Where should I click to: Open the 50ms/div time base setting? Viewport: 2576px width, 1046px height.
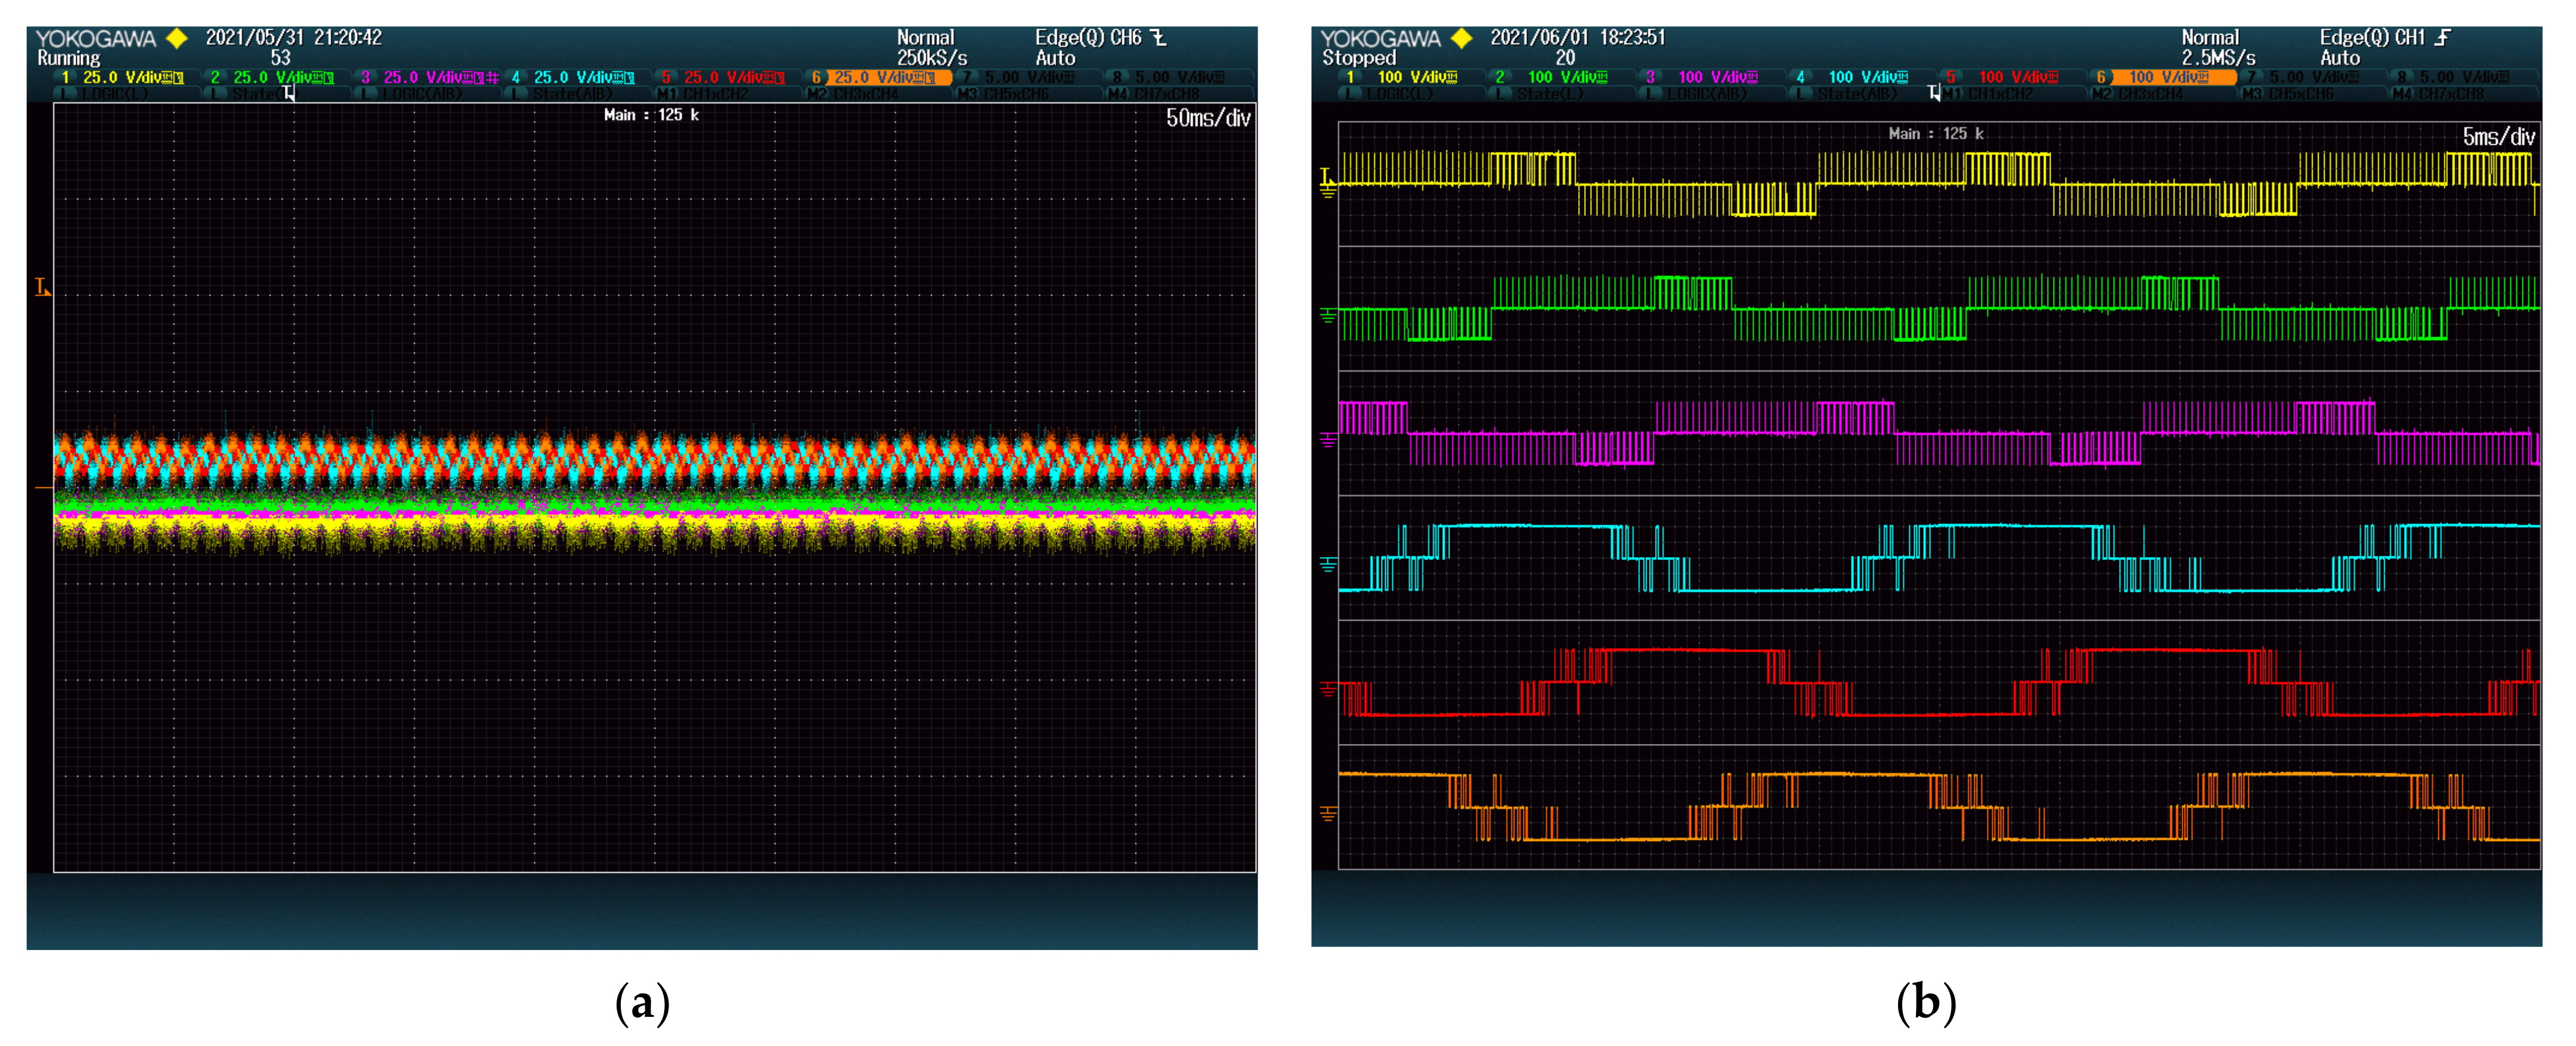(1207, 118)
